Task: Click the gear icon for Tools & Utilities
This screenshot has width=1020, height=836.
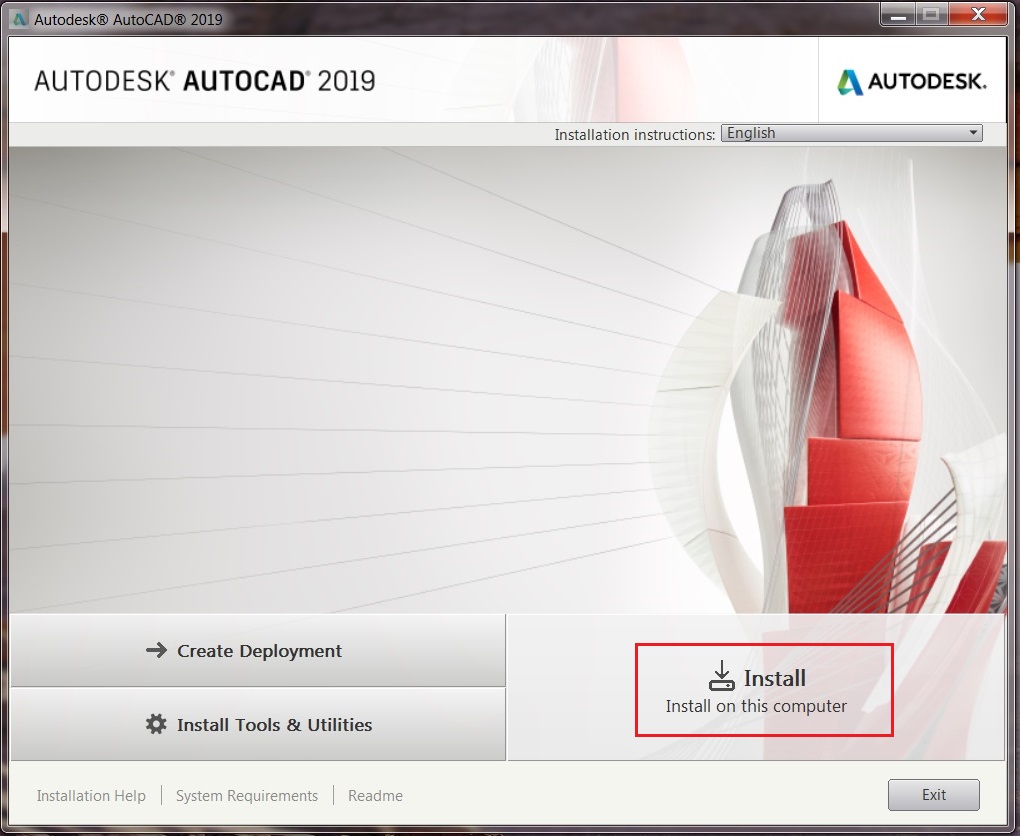Action: click(156, 724)
